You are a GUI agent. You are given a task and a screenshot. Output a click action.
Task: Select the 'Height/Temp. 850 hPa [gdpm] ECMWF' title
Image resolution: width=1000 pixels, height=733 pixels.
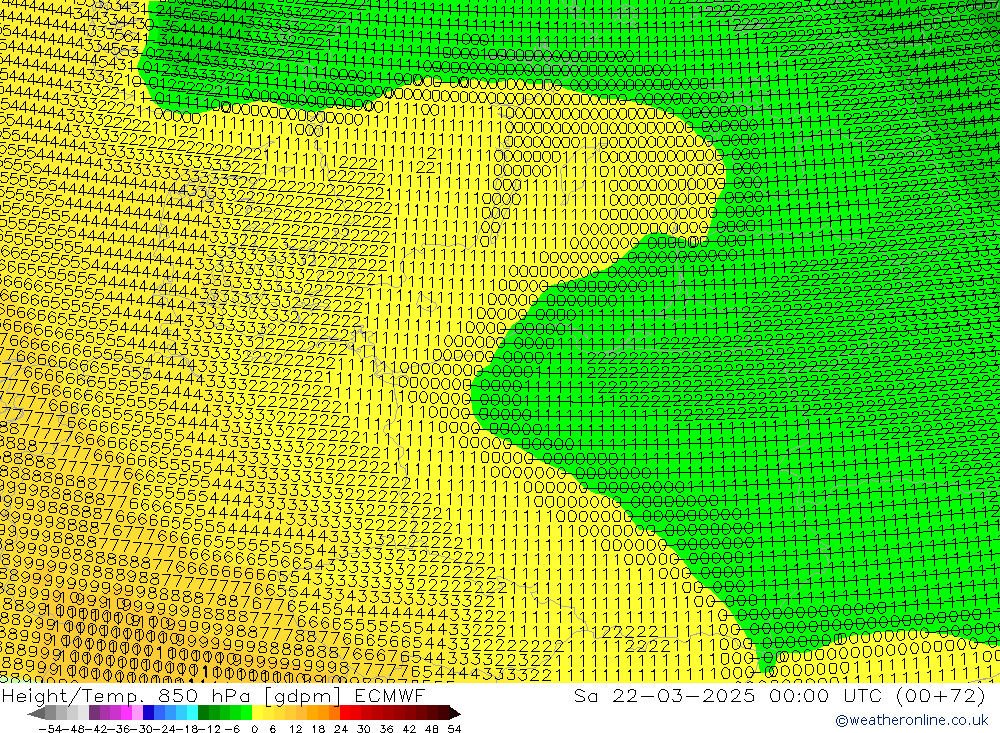tap(213, 695)
